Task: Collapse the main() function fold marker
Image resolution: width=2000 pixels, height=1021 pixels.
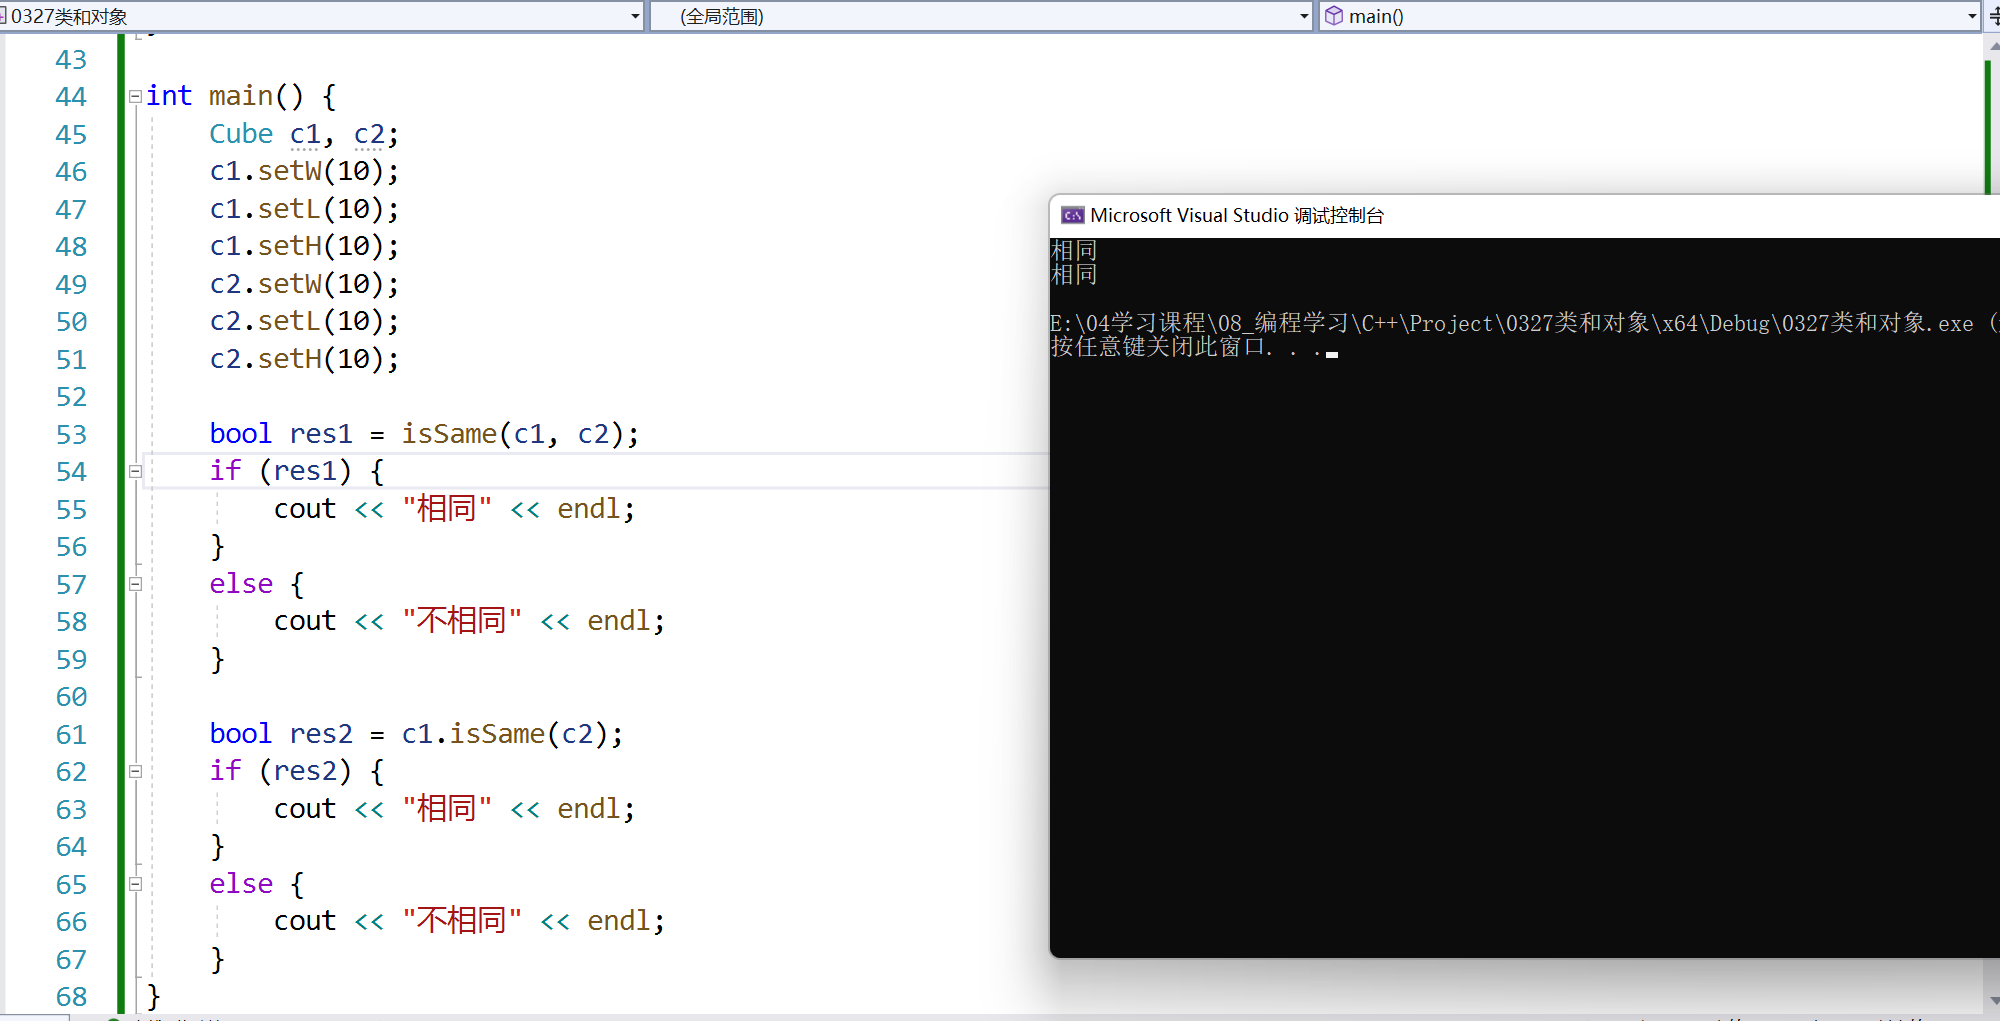Action: point(135,97)
